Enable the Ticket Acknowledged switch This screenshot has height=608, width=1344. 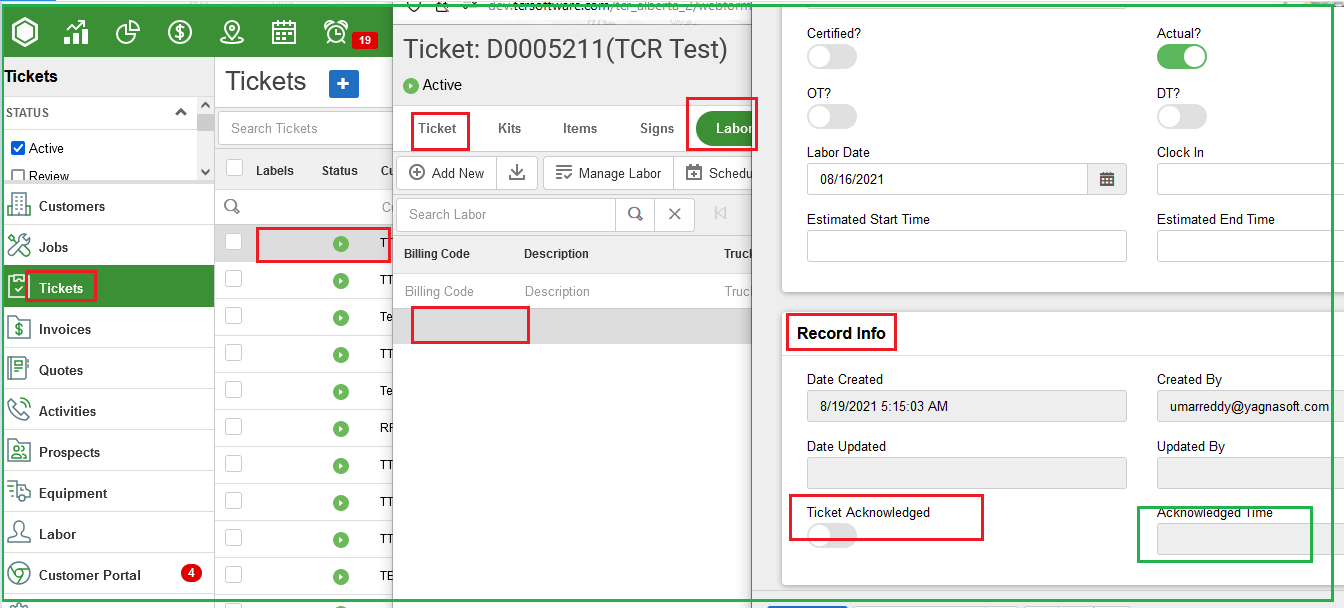[x=832, y=535]
